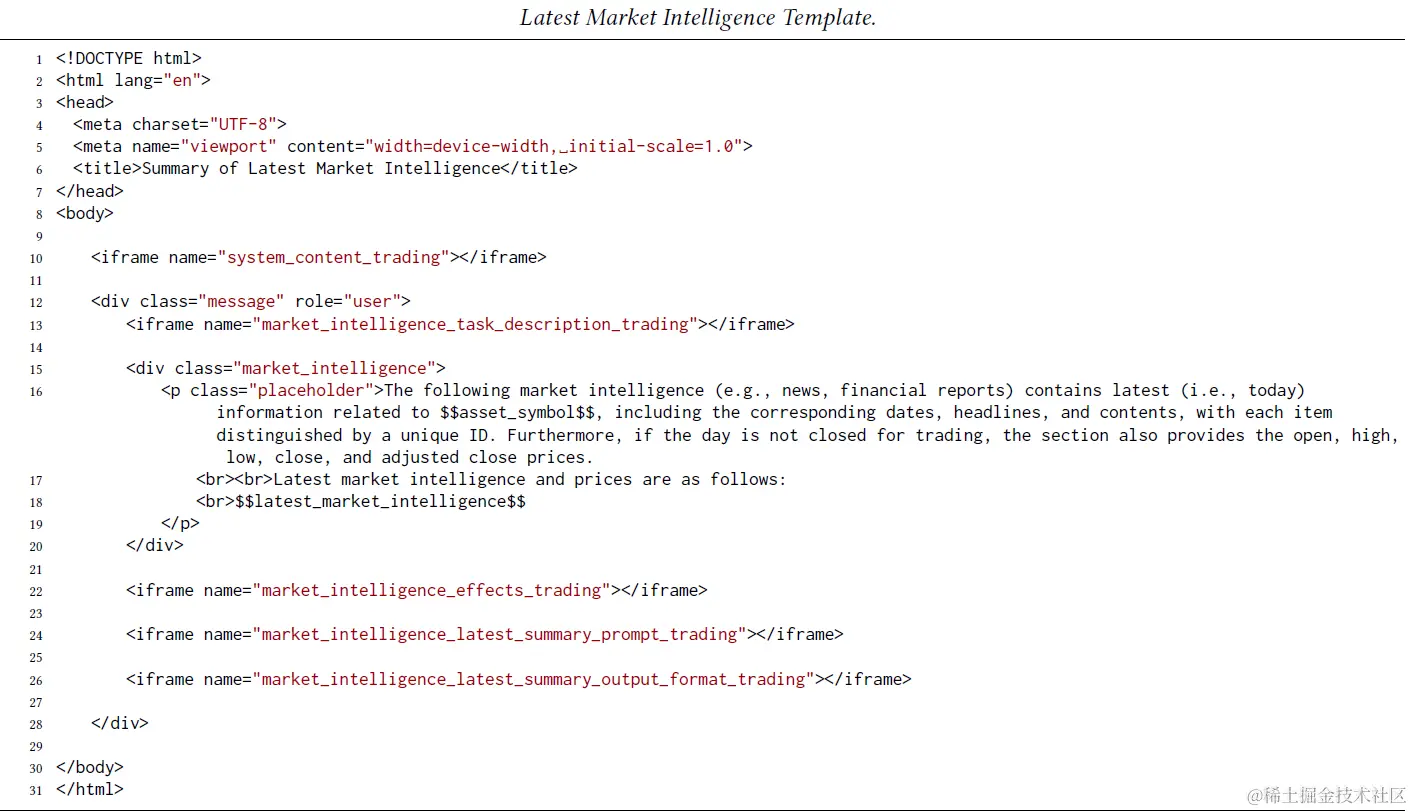This screenshot has width=1413, height=812.
Task: Click the meta name "viewport" line
Action: click(x=412, y=146)
